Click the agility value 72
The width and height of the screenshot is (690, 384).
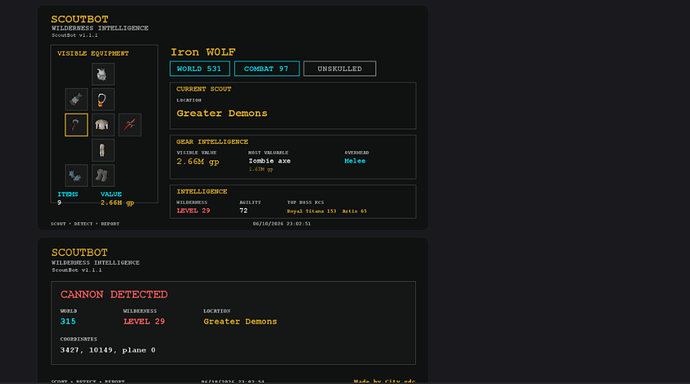243,211
